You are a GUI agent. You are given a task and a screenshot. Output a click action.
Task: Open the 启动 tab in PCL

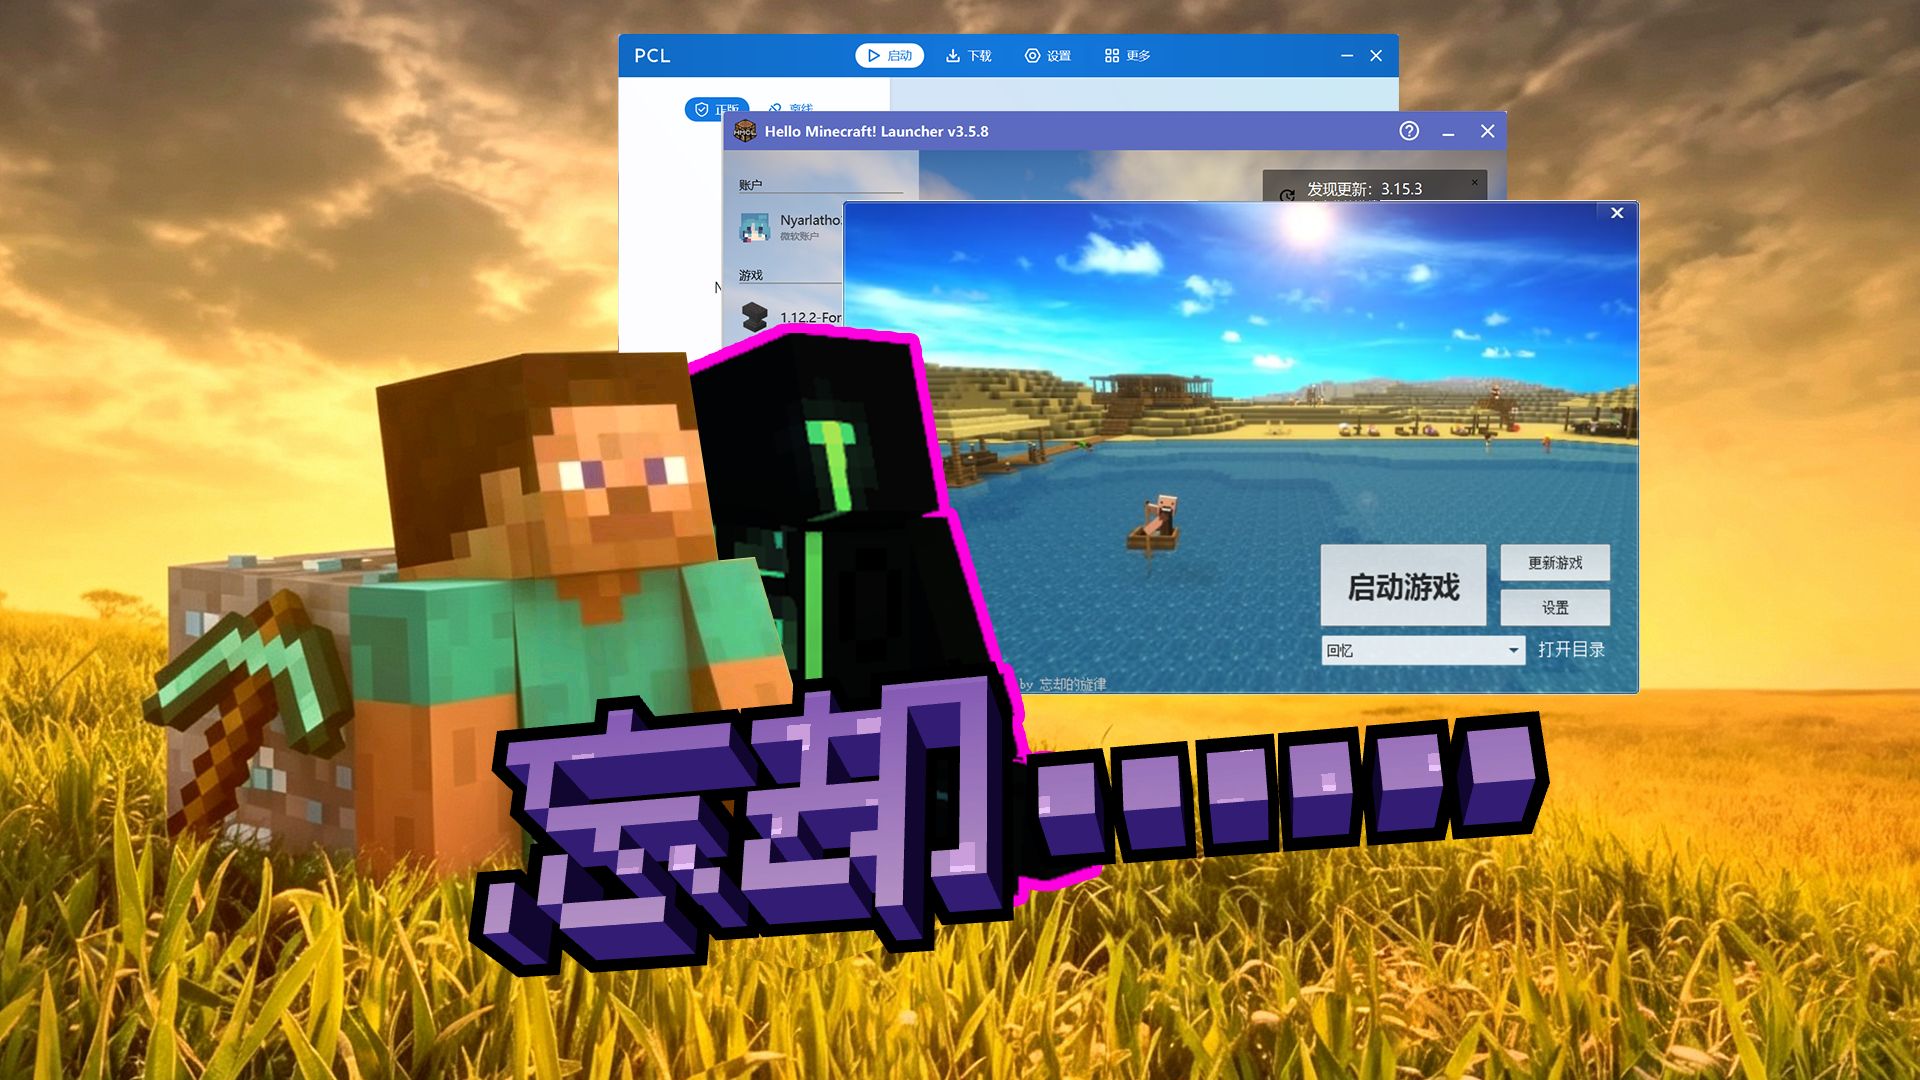tap(890, 56)
